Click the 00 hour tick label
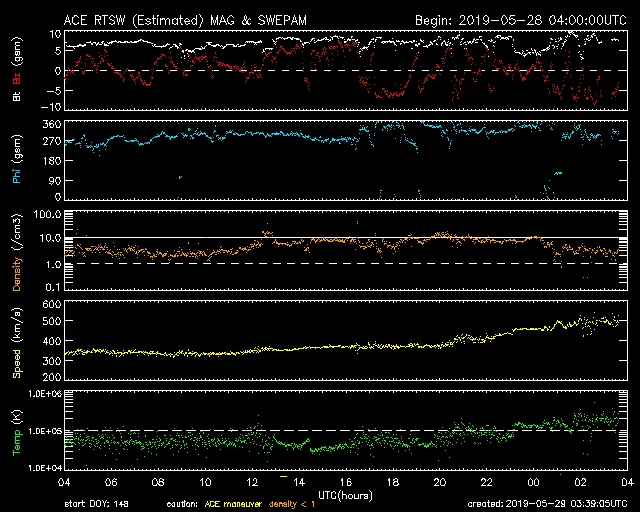This screenshot has height=512, width=640. pos(533,481)
